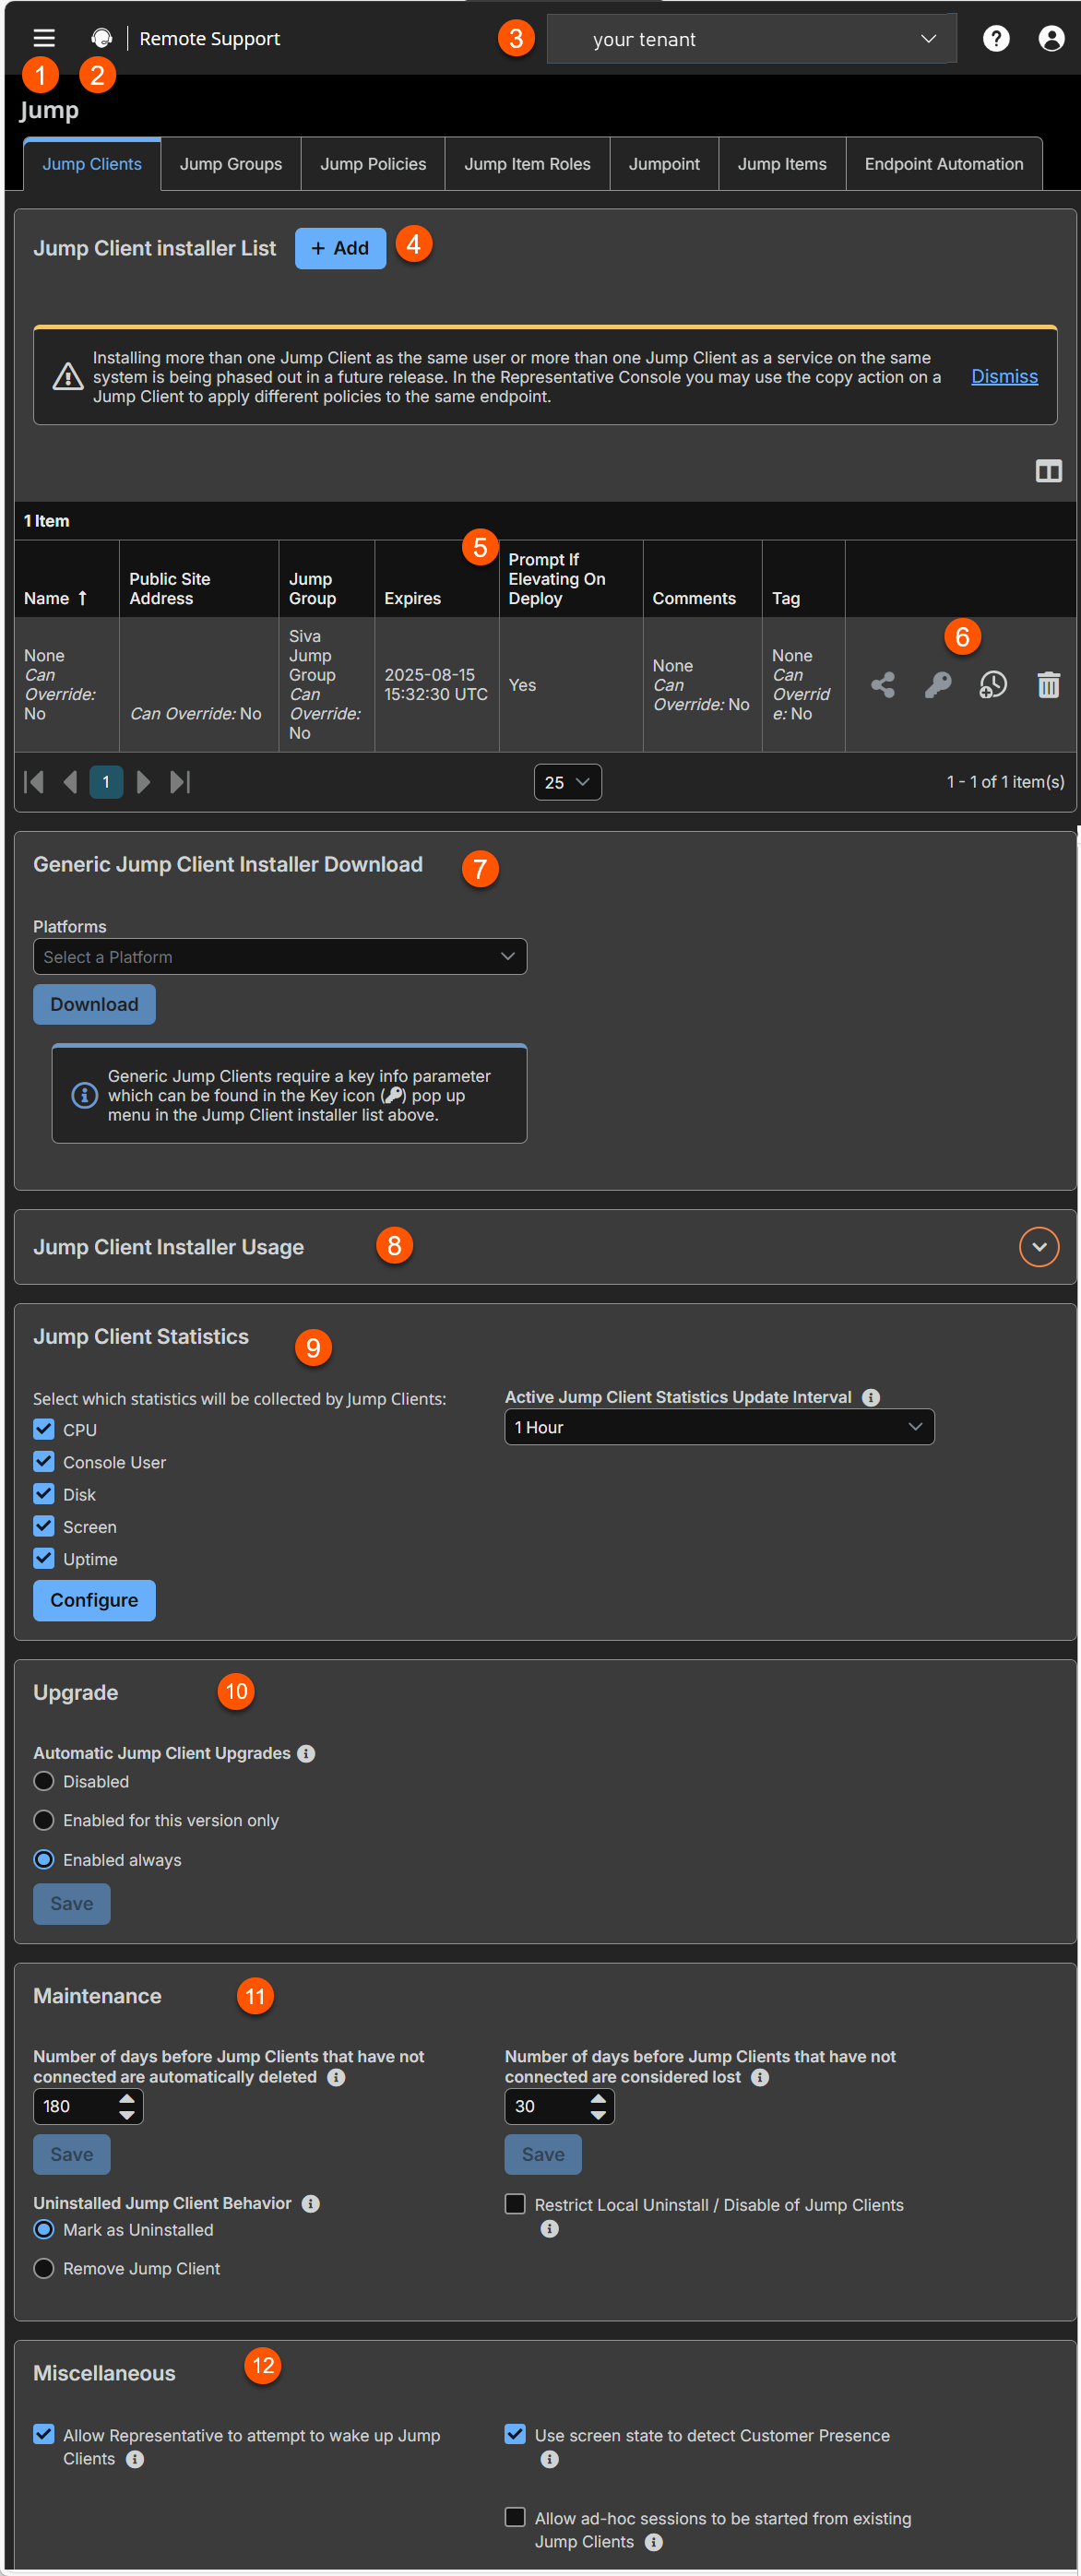Screen dimensions: 1081x2576
Task: Save the considered lost days value
Action: point(543,2154)
